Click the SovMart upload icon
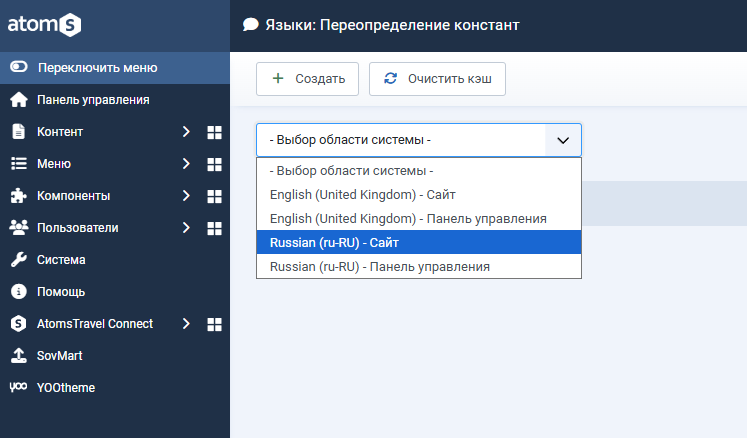The height and width of the screenshot is (438, 747). (x=19, y=355)
